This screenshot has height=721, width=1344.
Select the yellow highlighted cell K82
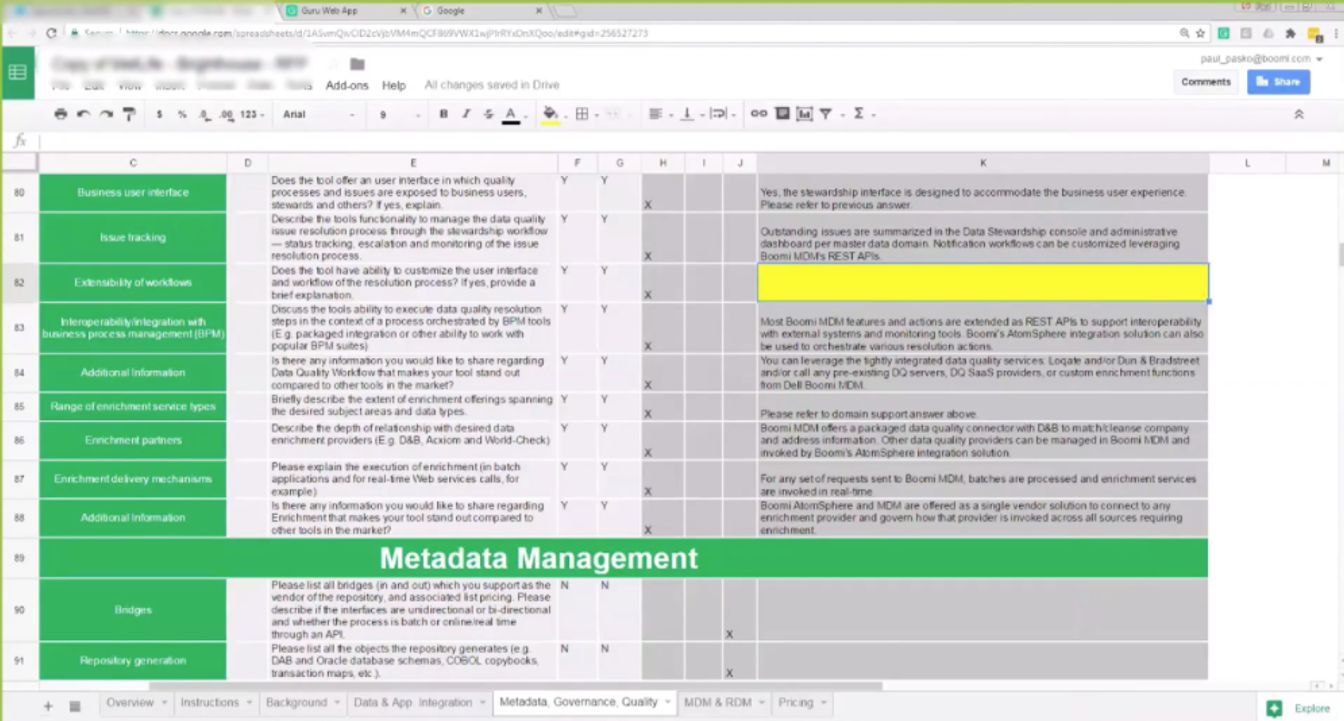point(982,282)
